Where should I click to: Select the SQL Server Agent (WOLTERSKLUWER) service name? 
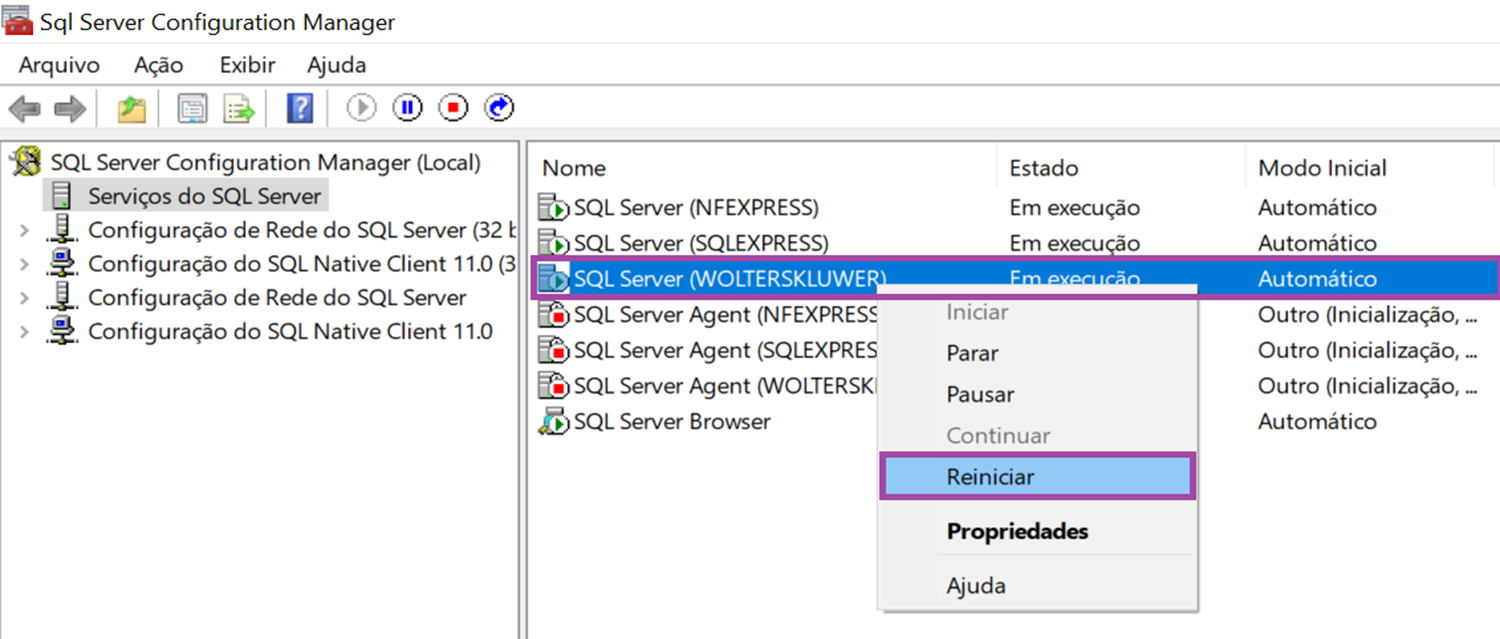726,386
